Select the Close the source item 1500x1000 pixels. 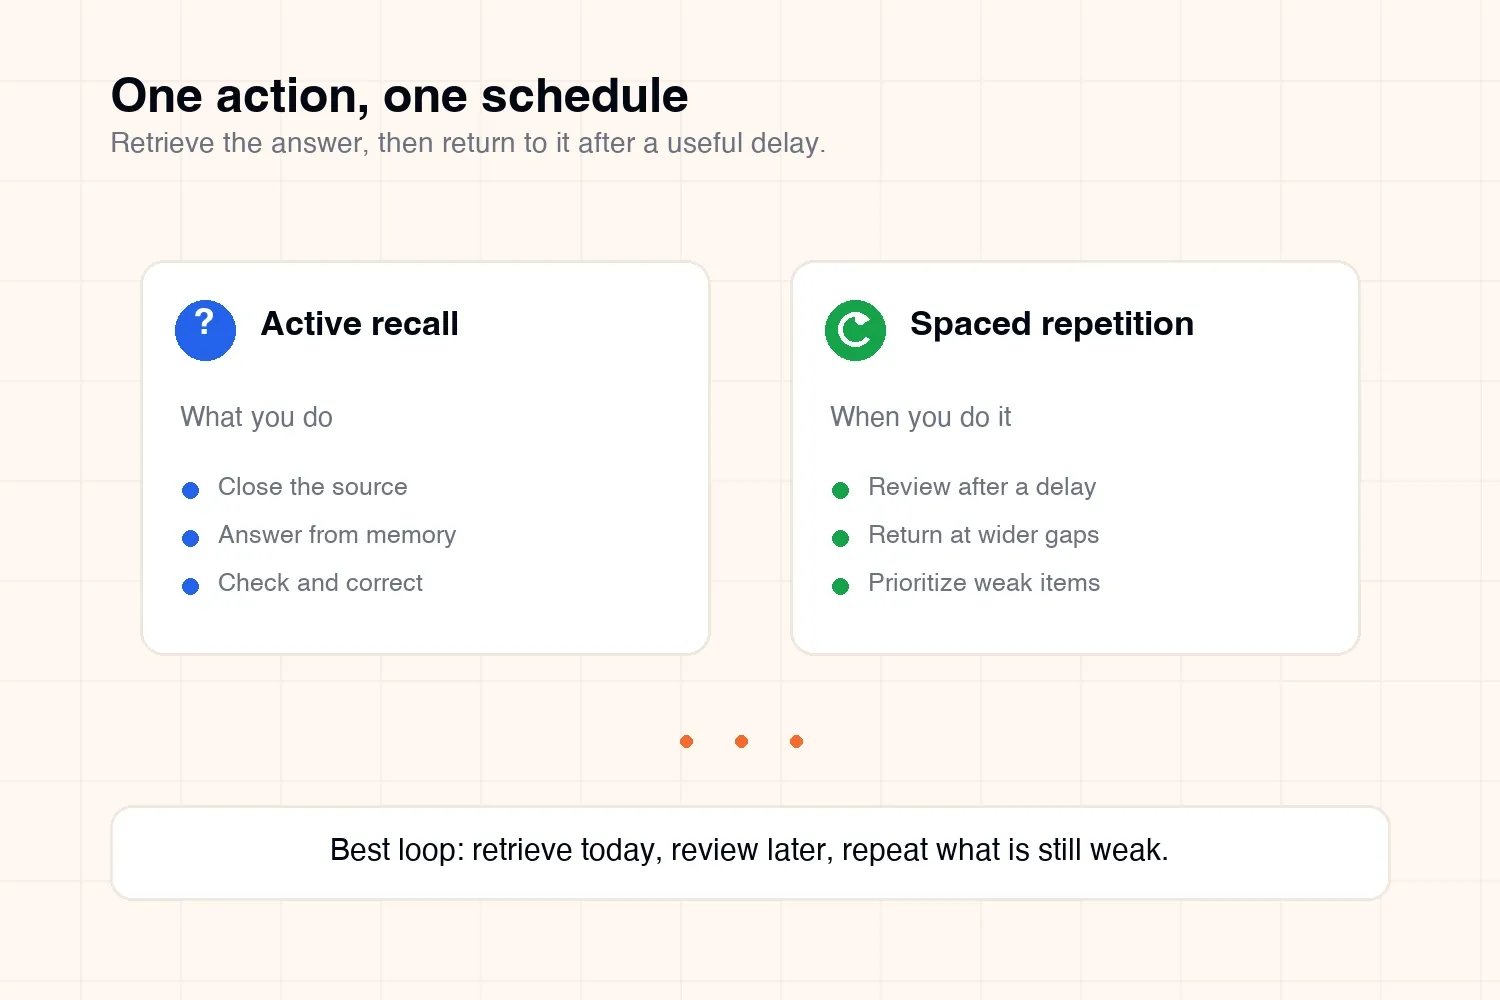point(313,487)
